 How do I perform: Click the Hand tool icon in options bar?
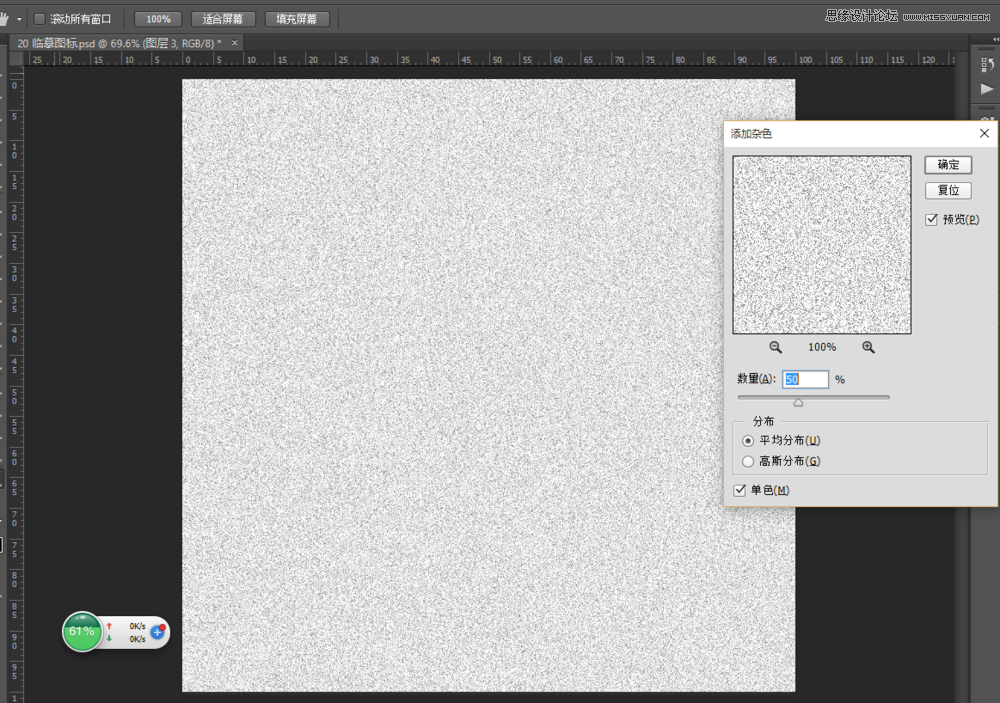[4, 19]
